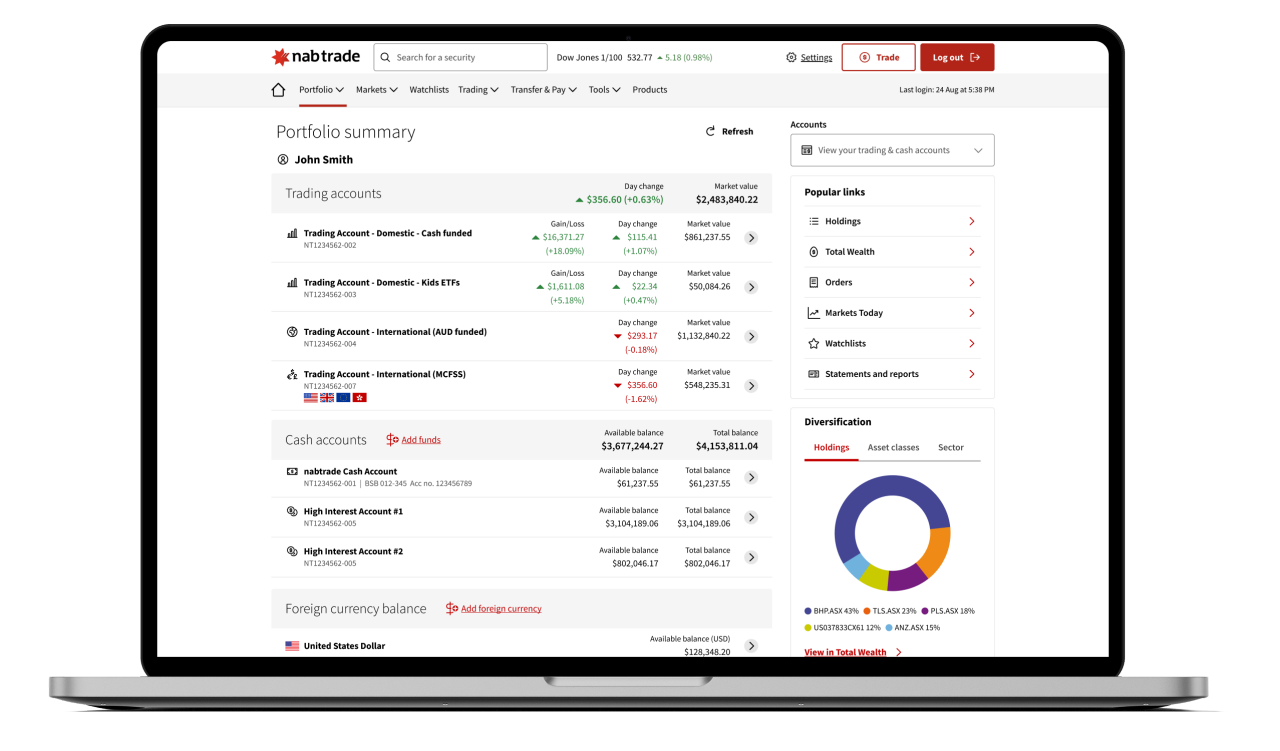Screen dimensions: 1280x751
Task: Open International MCFSS account arrow
Action: tap(751, 386)
